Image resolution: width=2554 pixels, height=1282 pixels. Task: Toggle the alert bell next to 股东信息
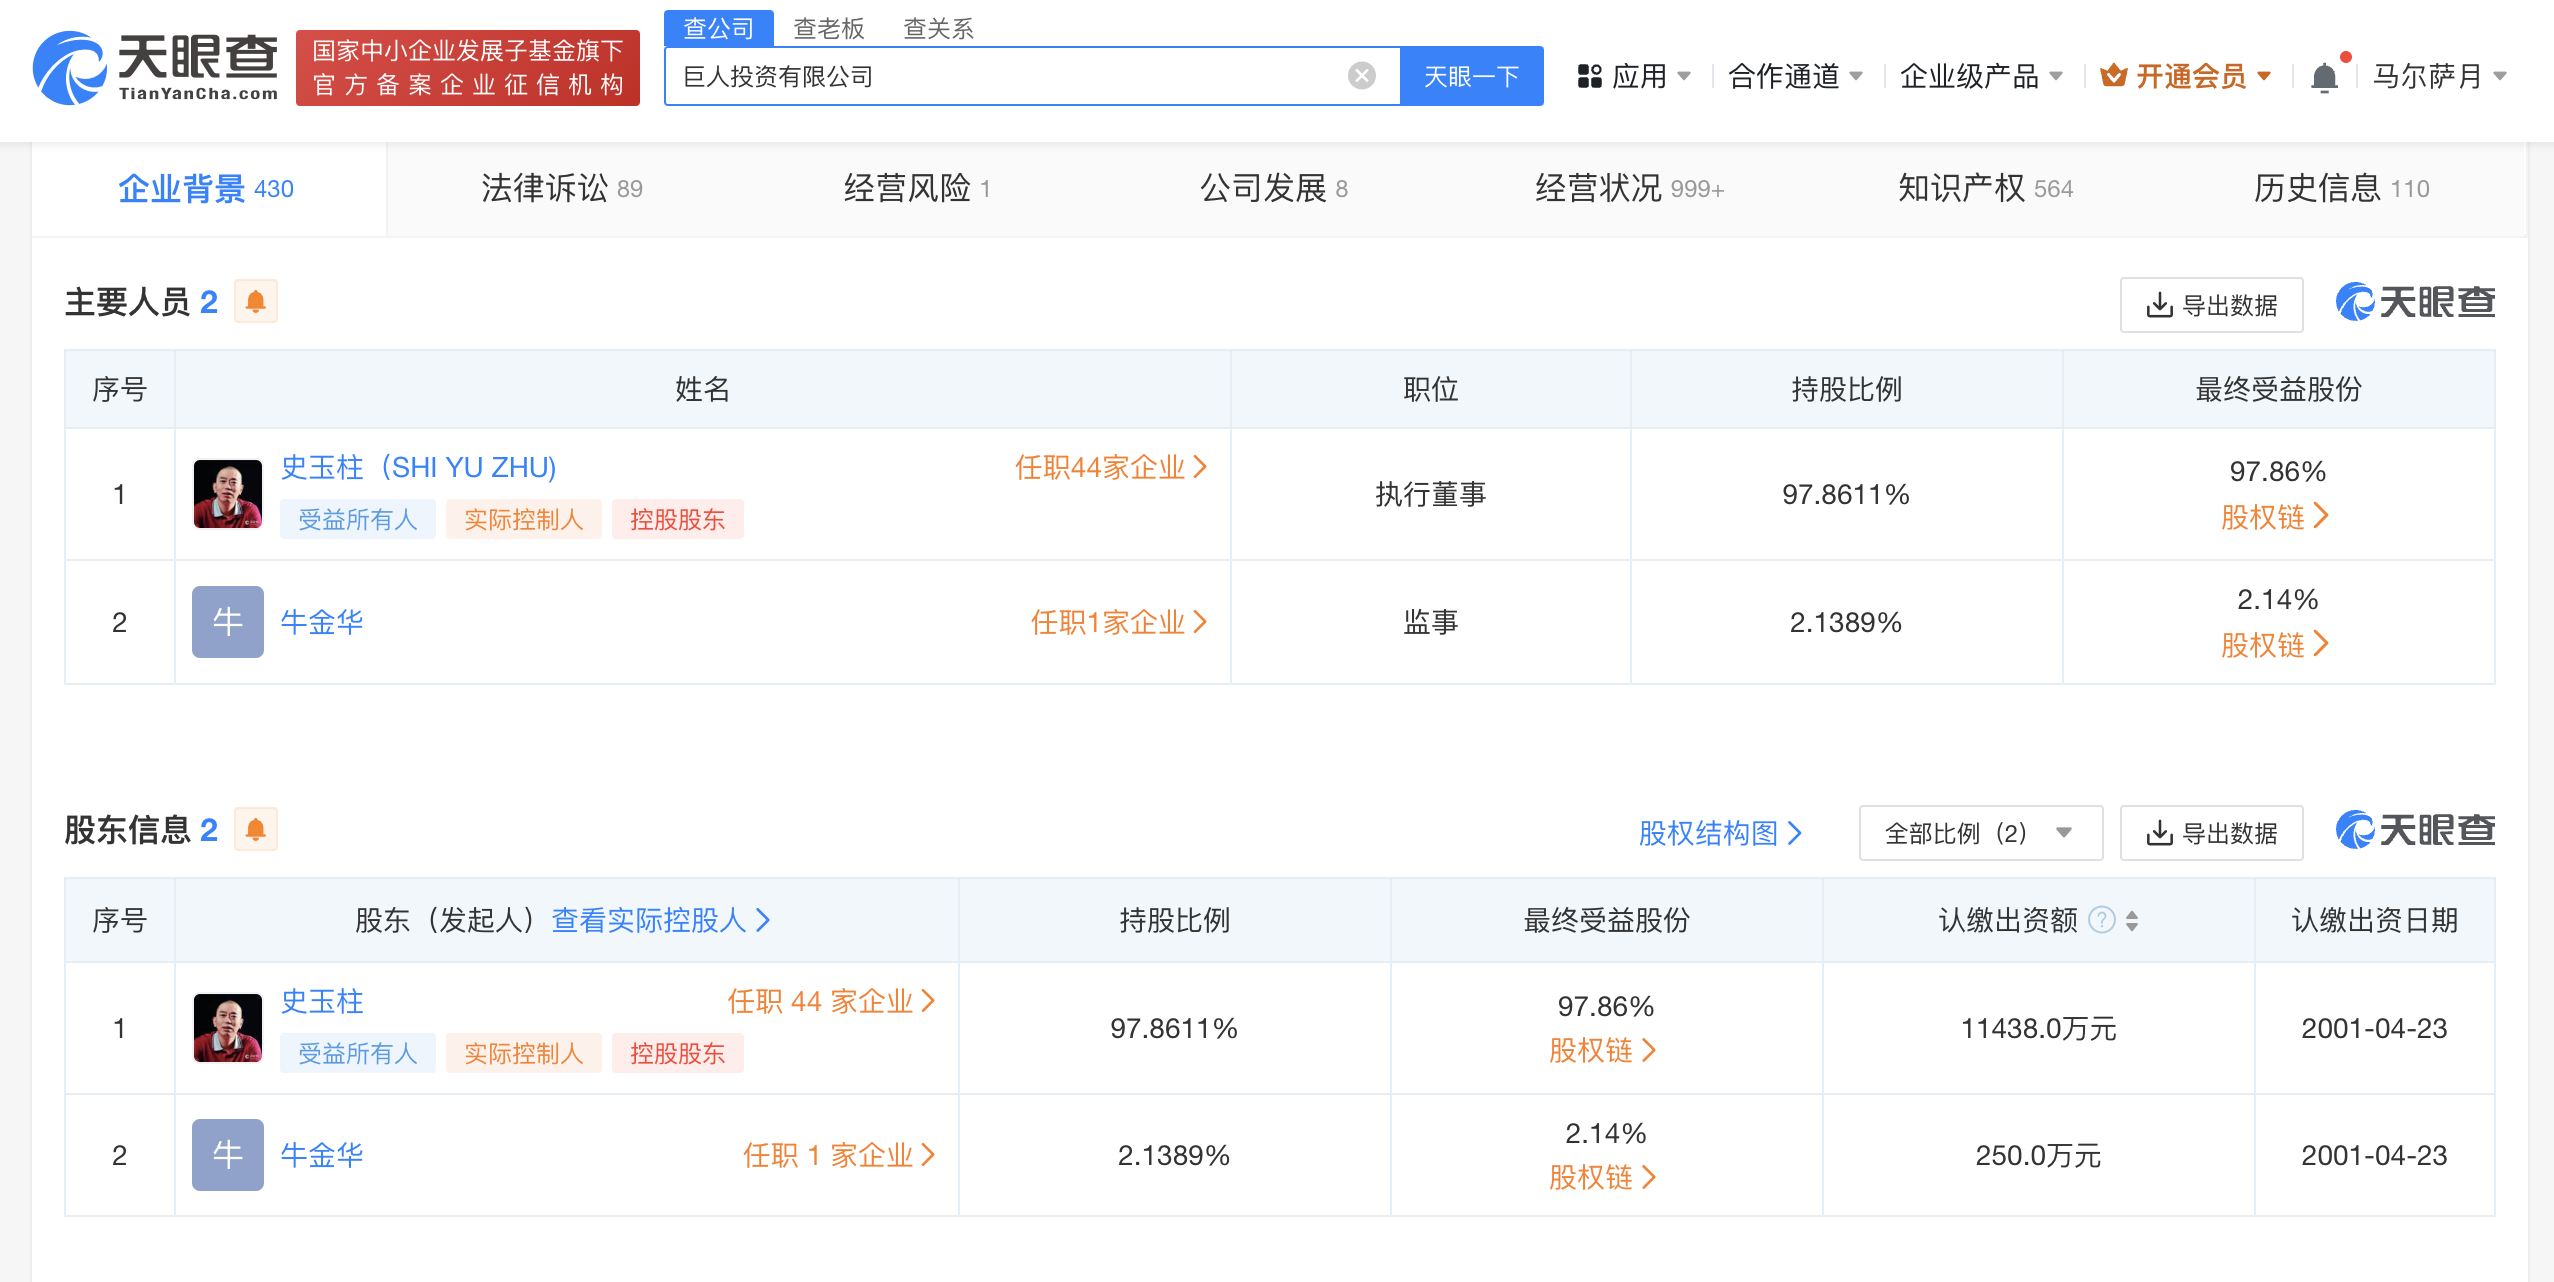coord(256,830)
